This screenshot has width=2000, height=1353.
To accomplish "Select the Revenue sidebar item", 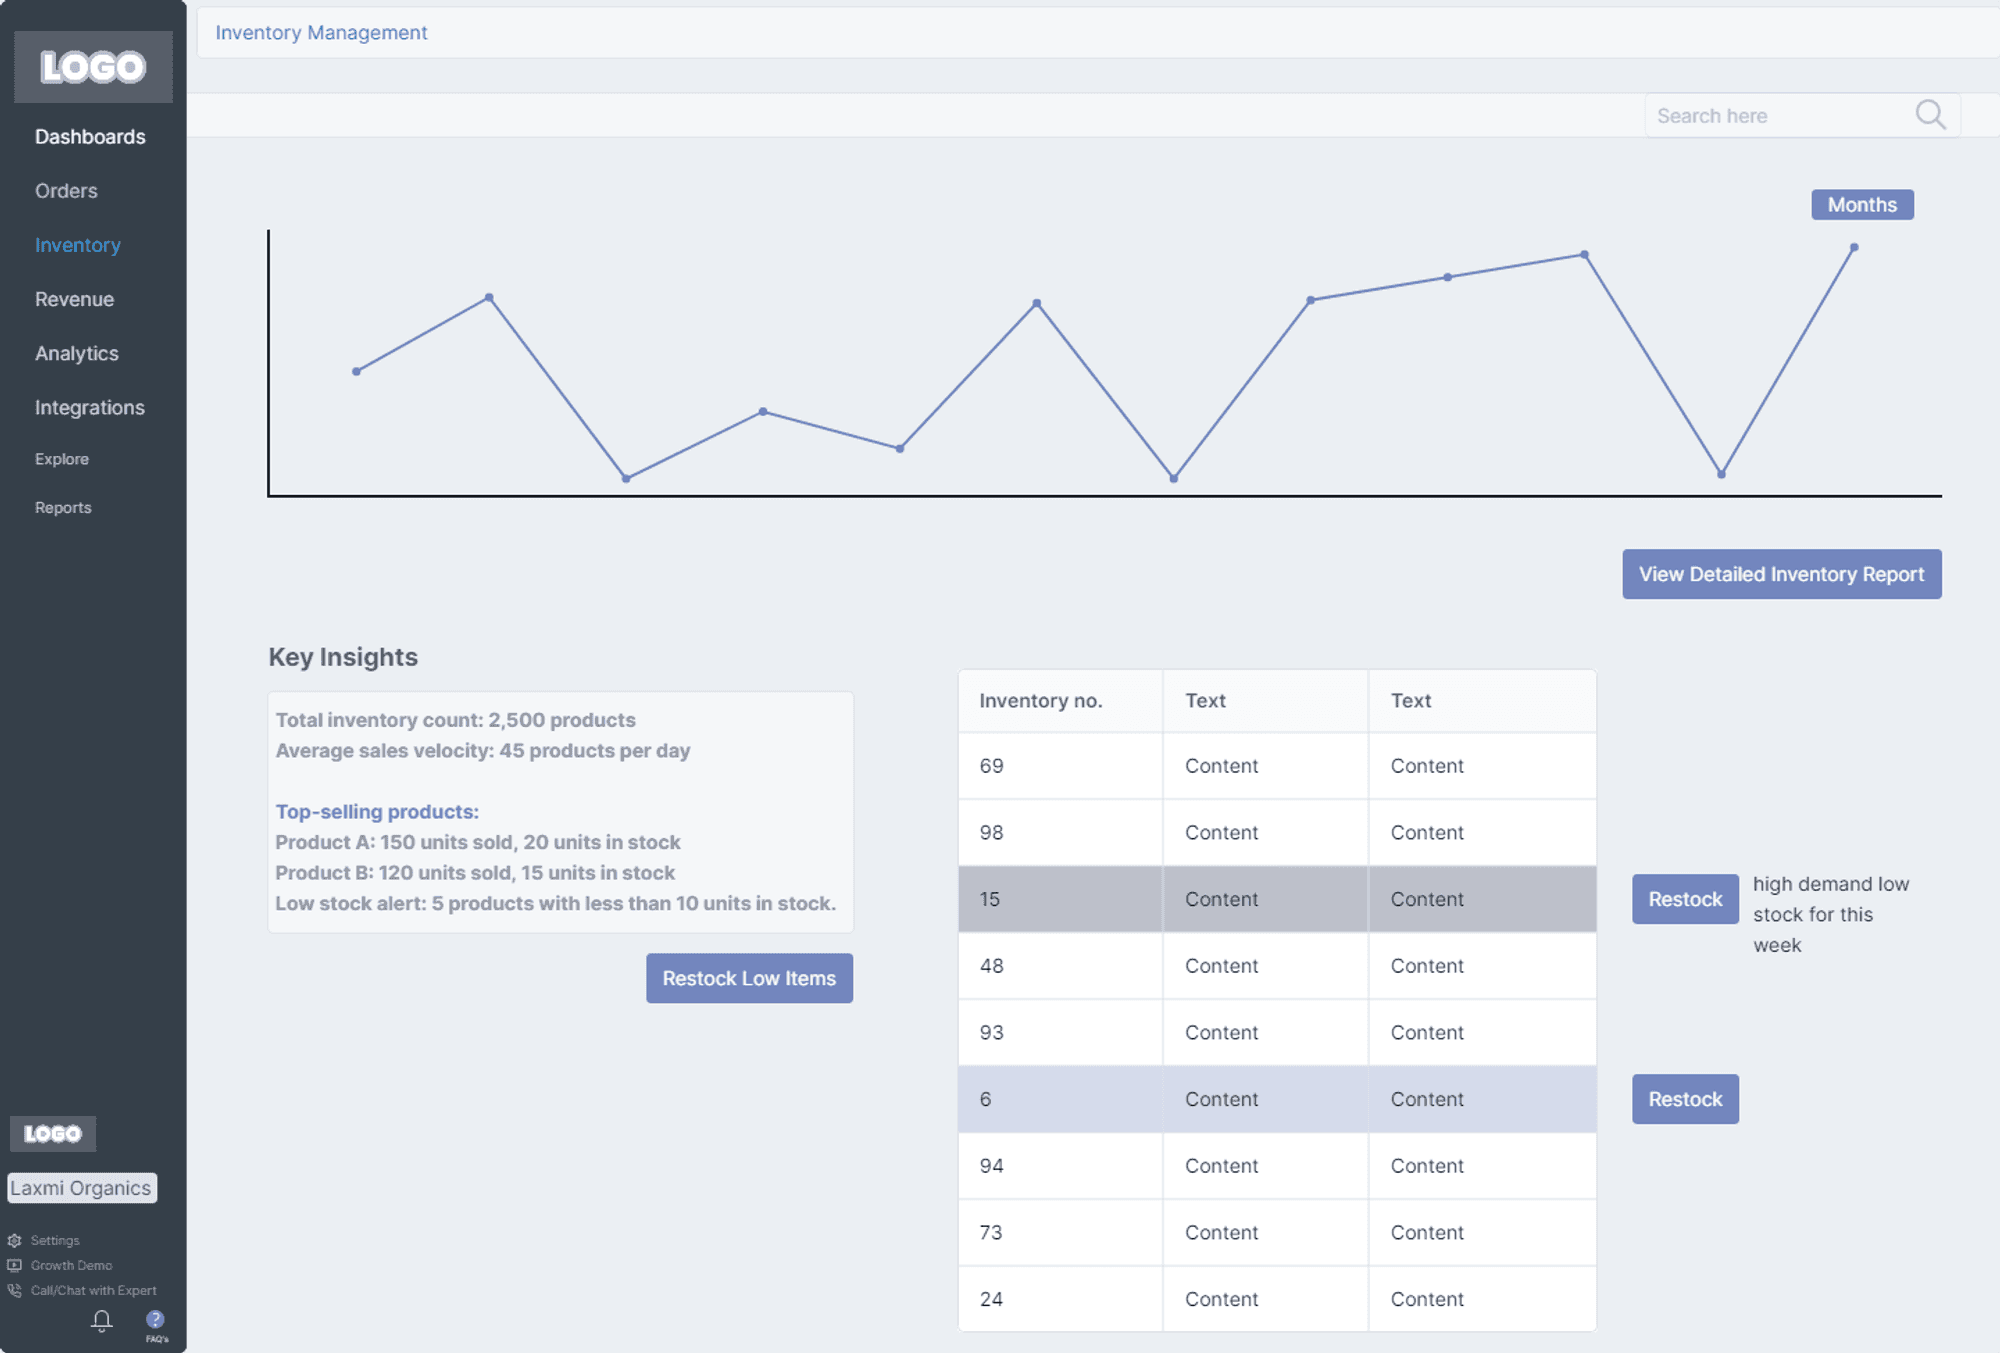I will (74, 299).
